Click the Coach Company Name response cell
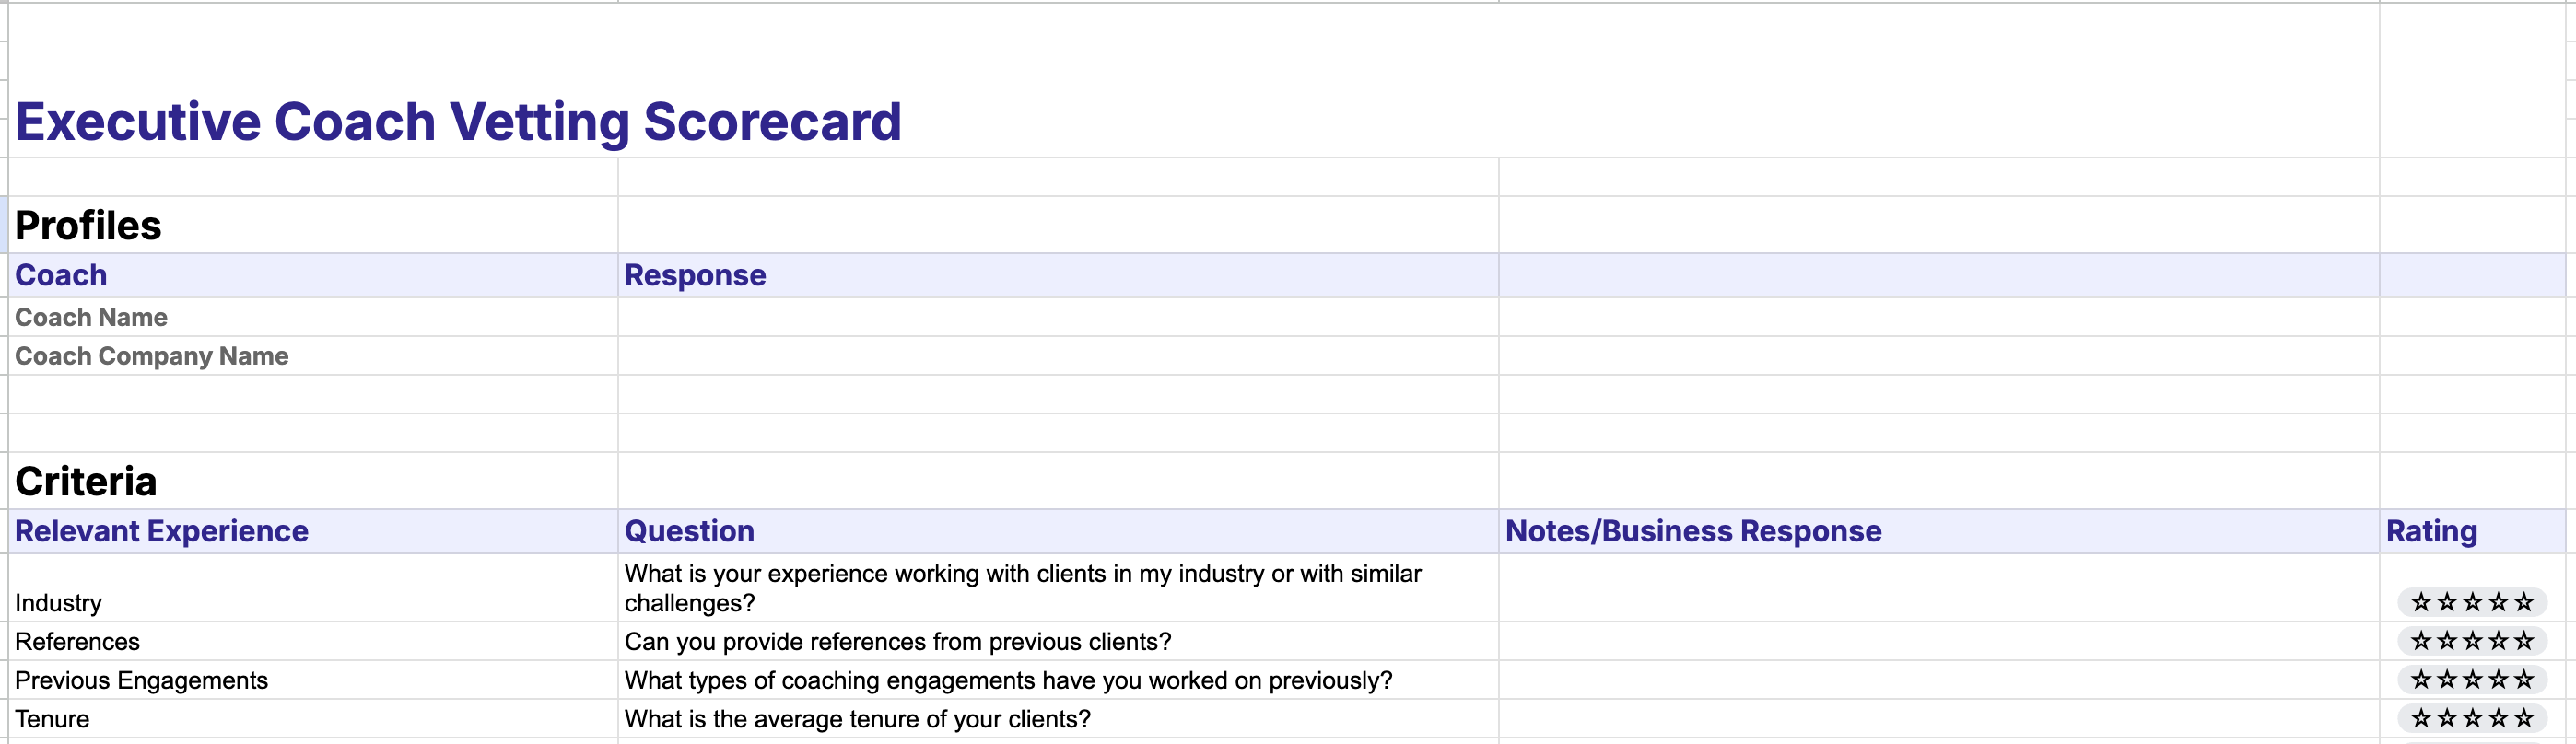The height and width of the screenshot is (744, 2576). 1057,356
